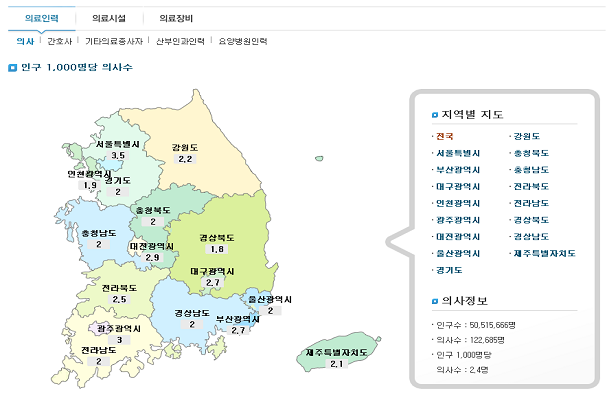Click 서울특별시 link in region list
The height and width of the screenshot is (399, 607).
click(x=458, y=153)
